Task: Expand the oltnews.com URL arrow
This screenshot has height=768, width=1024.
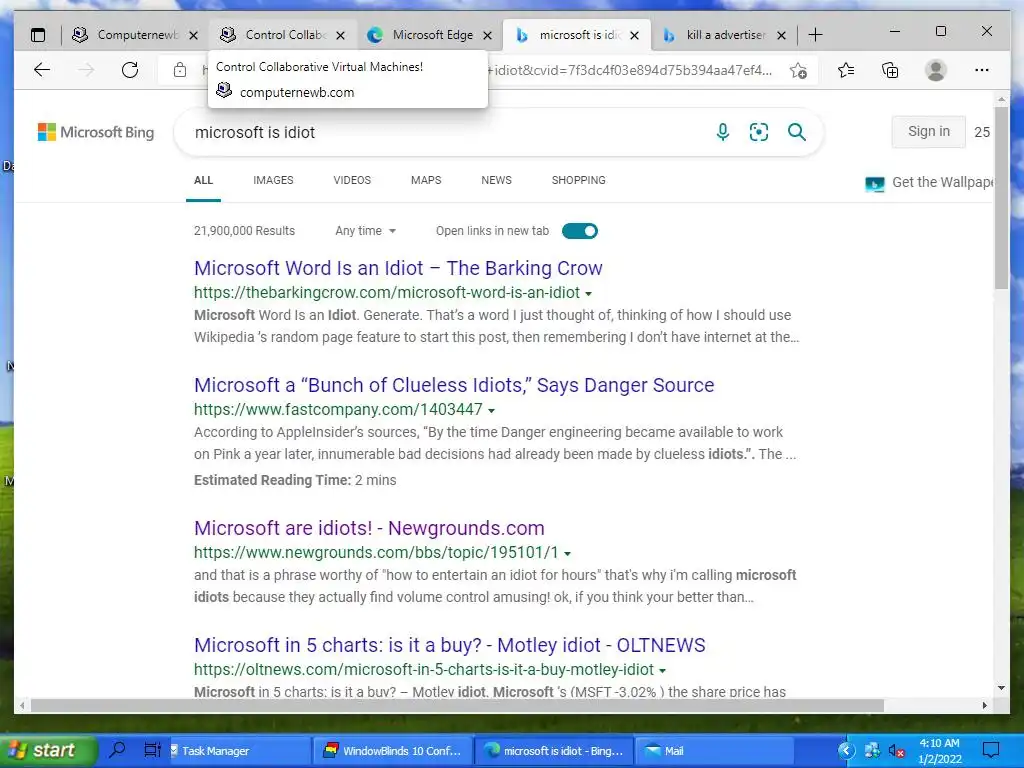Action: (662, 671)
